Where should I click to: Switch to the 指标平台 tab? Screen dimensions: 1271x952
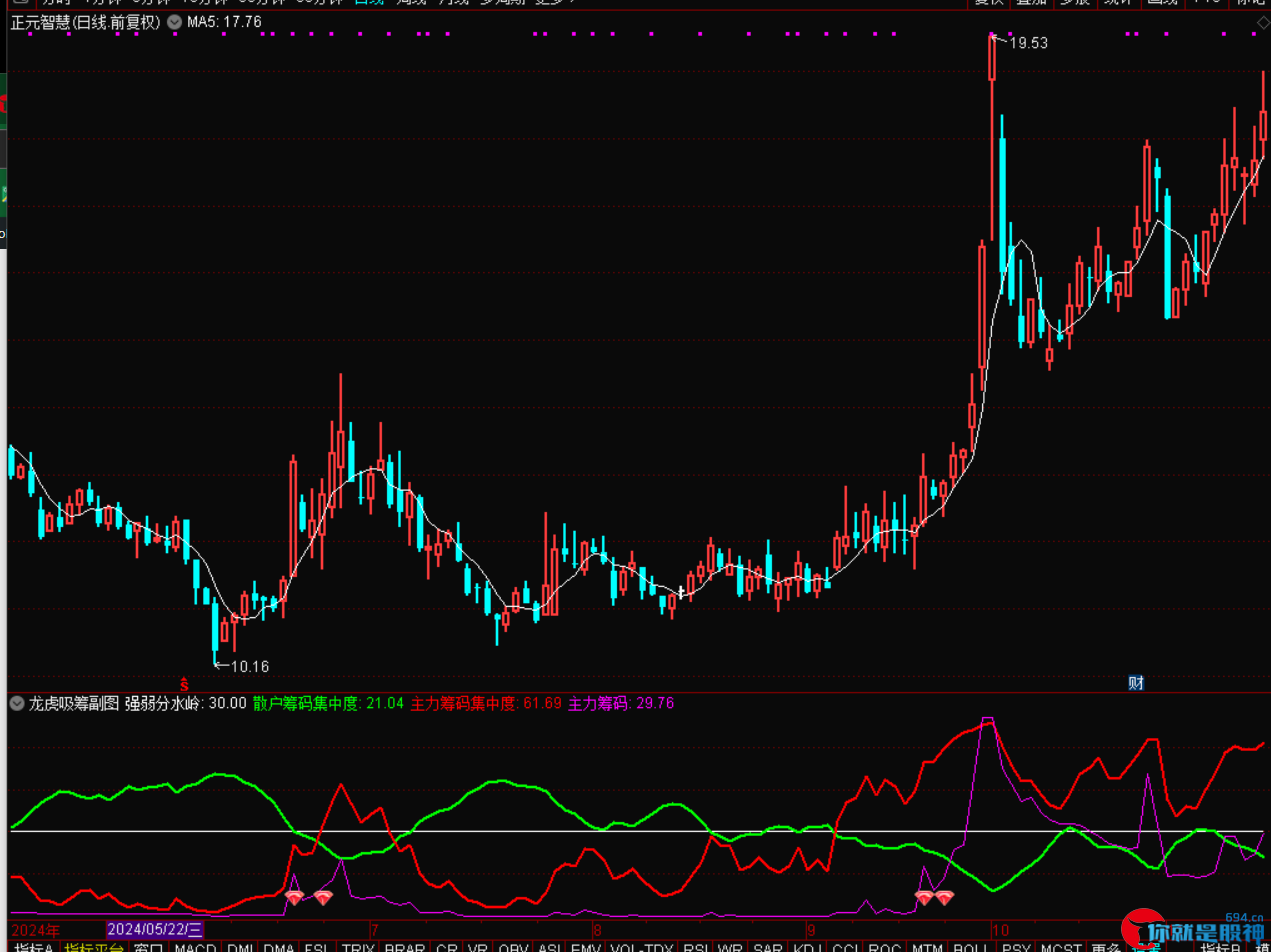click(93, 946)
